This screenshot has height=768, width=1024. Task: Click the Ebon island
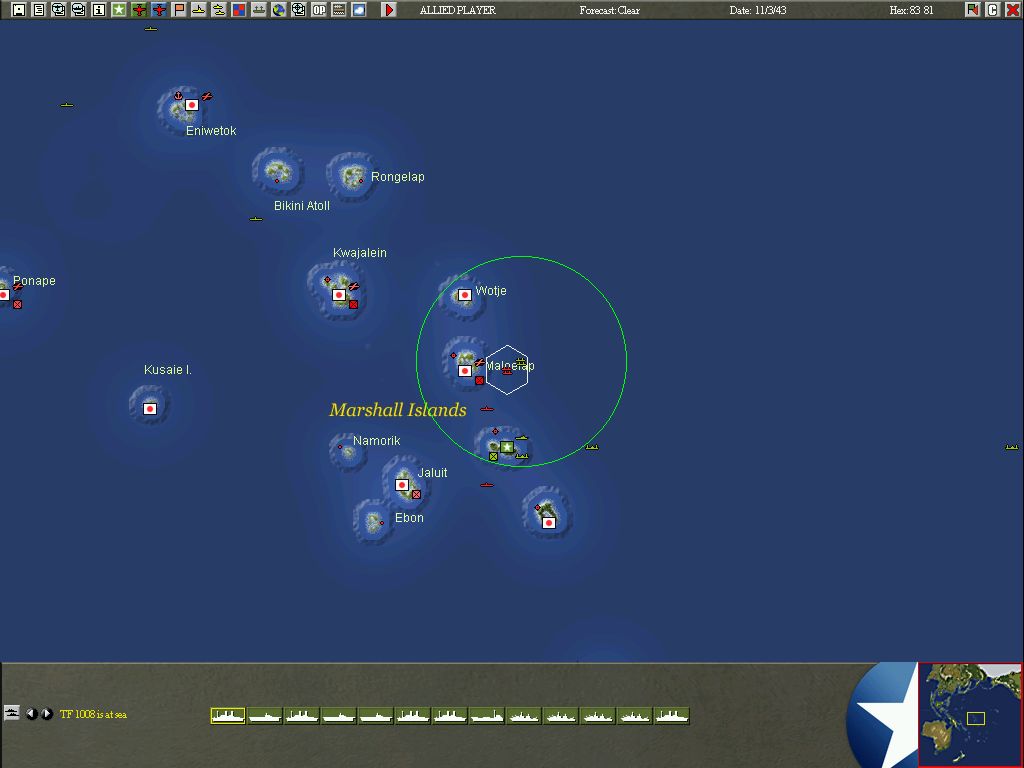point(374,521)
